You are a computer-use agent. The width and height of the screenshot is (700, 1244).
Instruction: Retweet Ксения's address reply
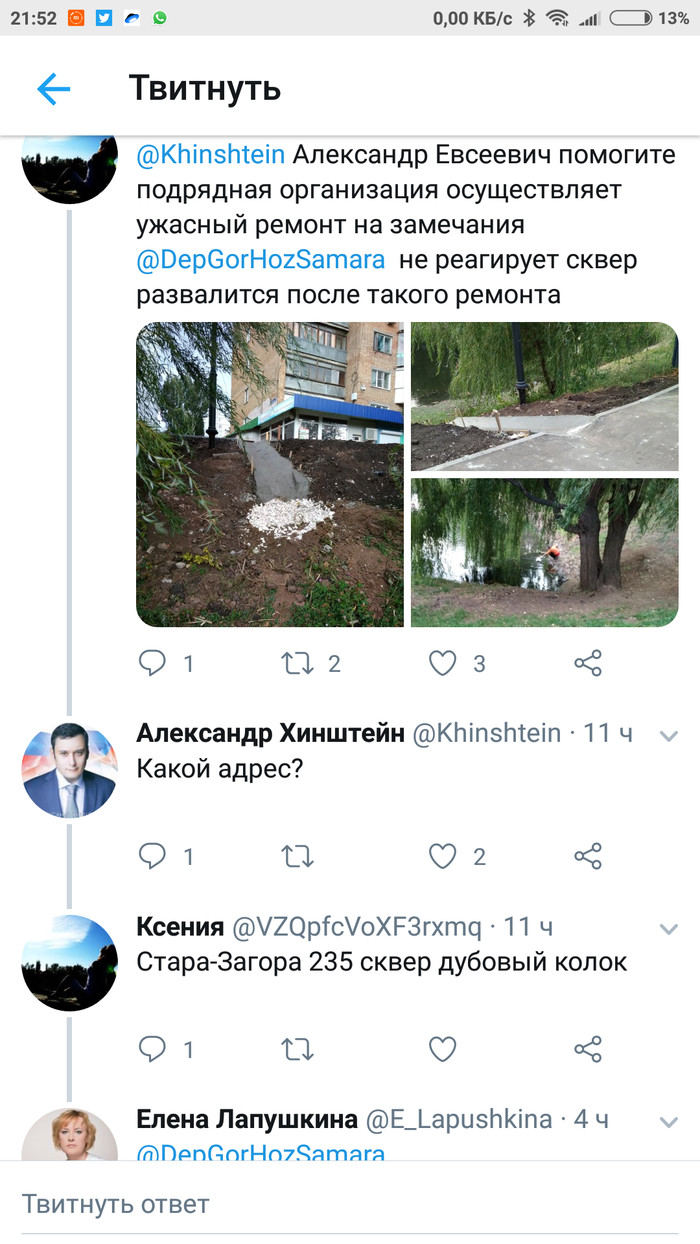[x=297, y=1049]
